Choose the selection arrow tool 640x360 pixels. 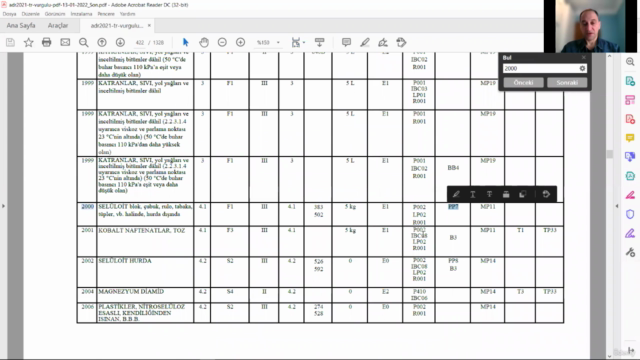[186, 42]
